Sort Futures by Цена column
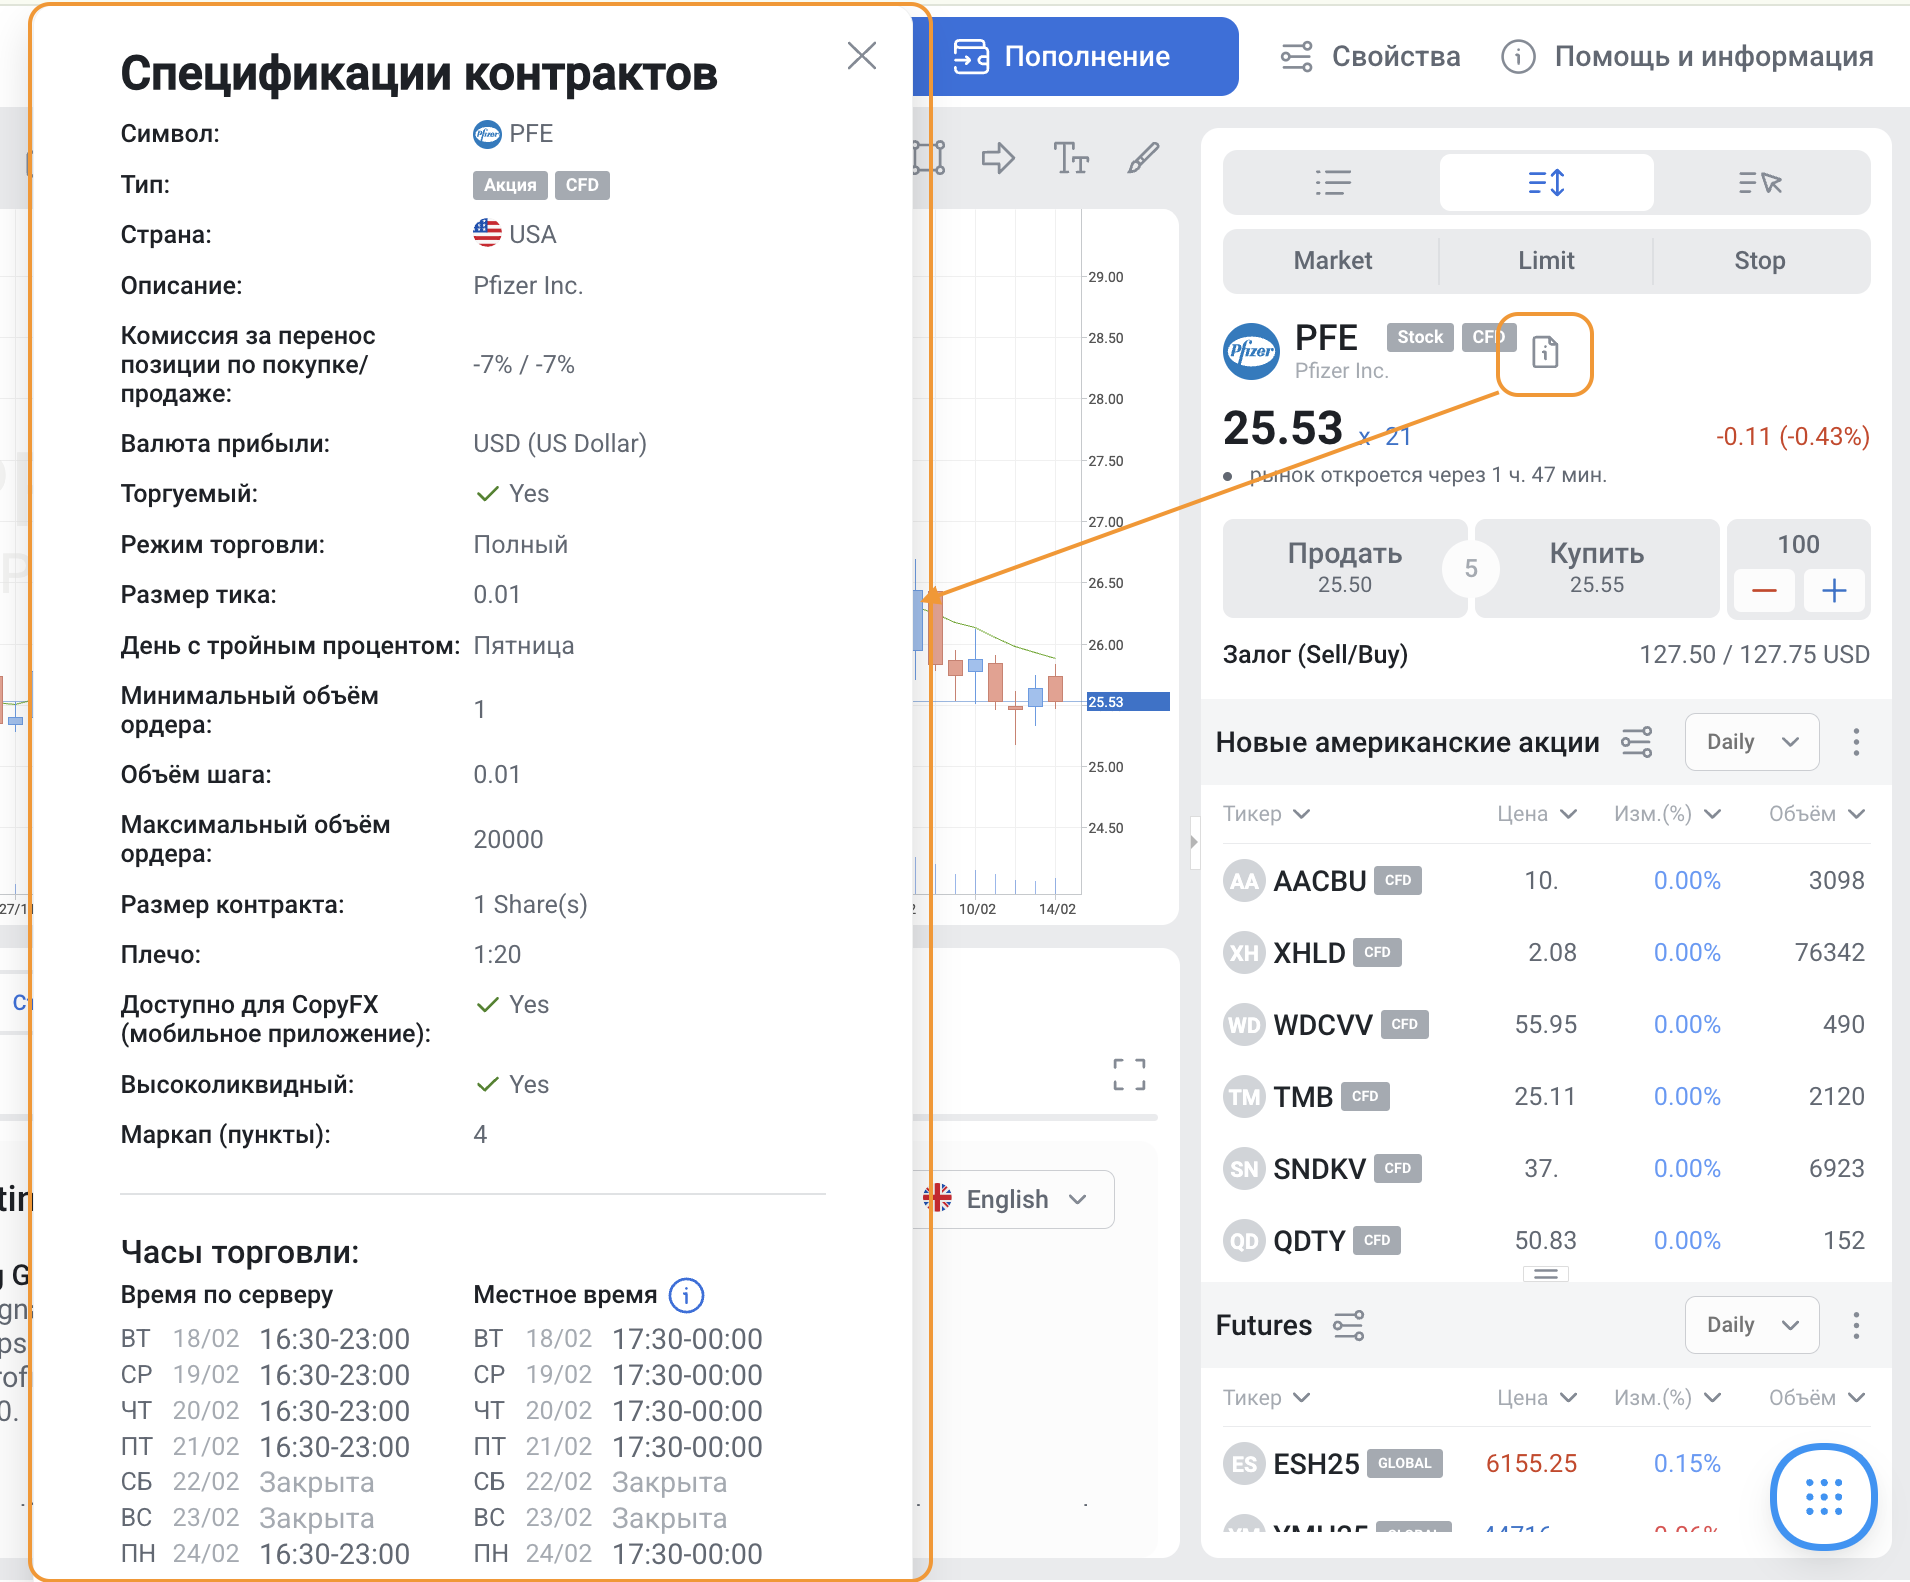 1537,1398
